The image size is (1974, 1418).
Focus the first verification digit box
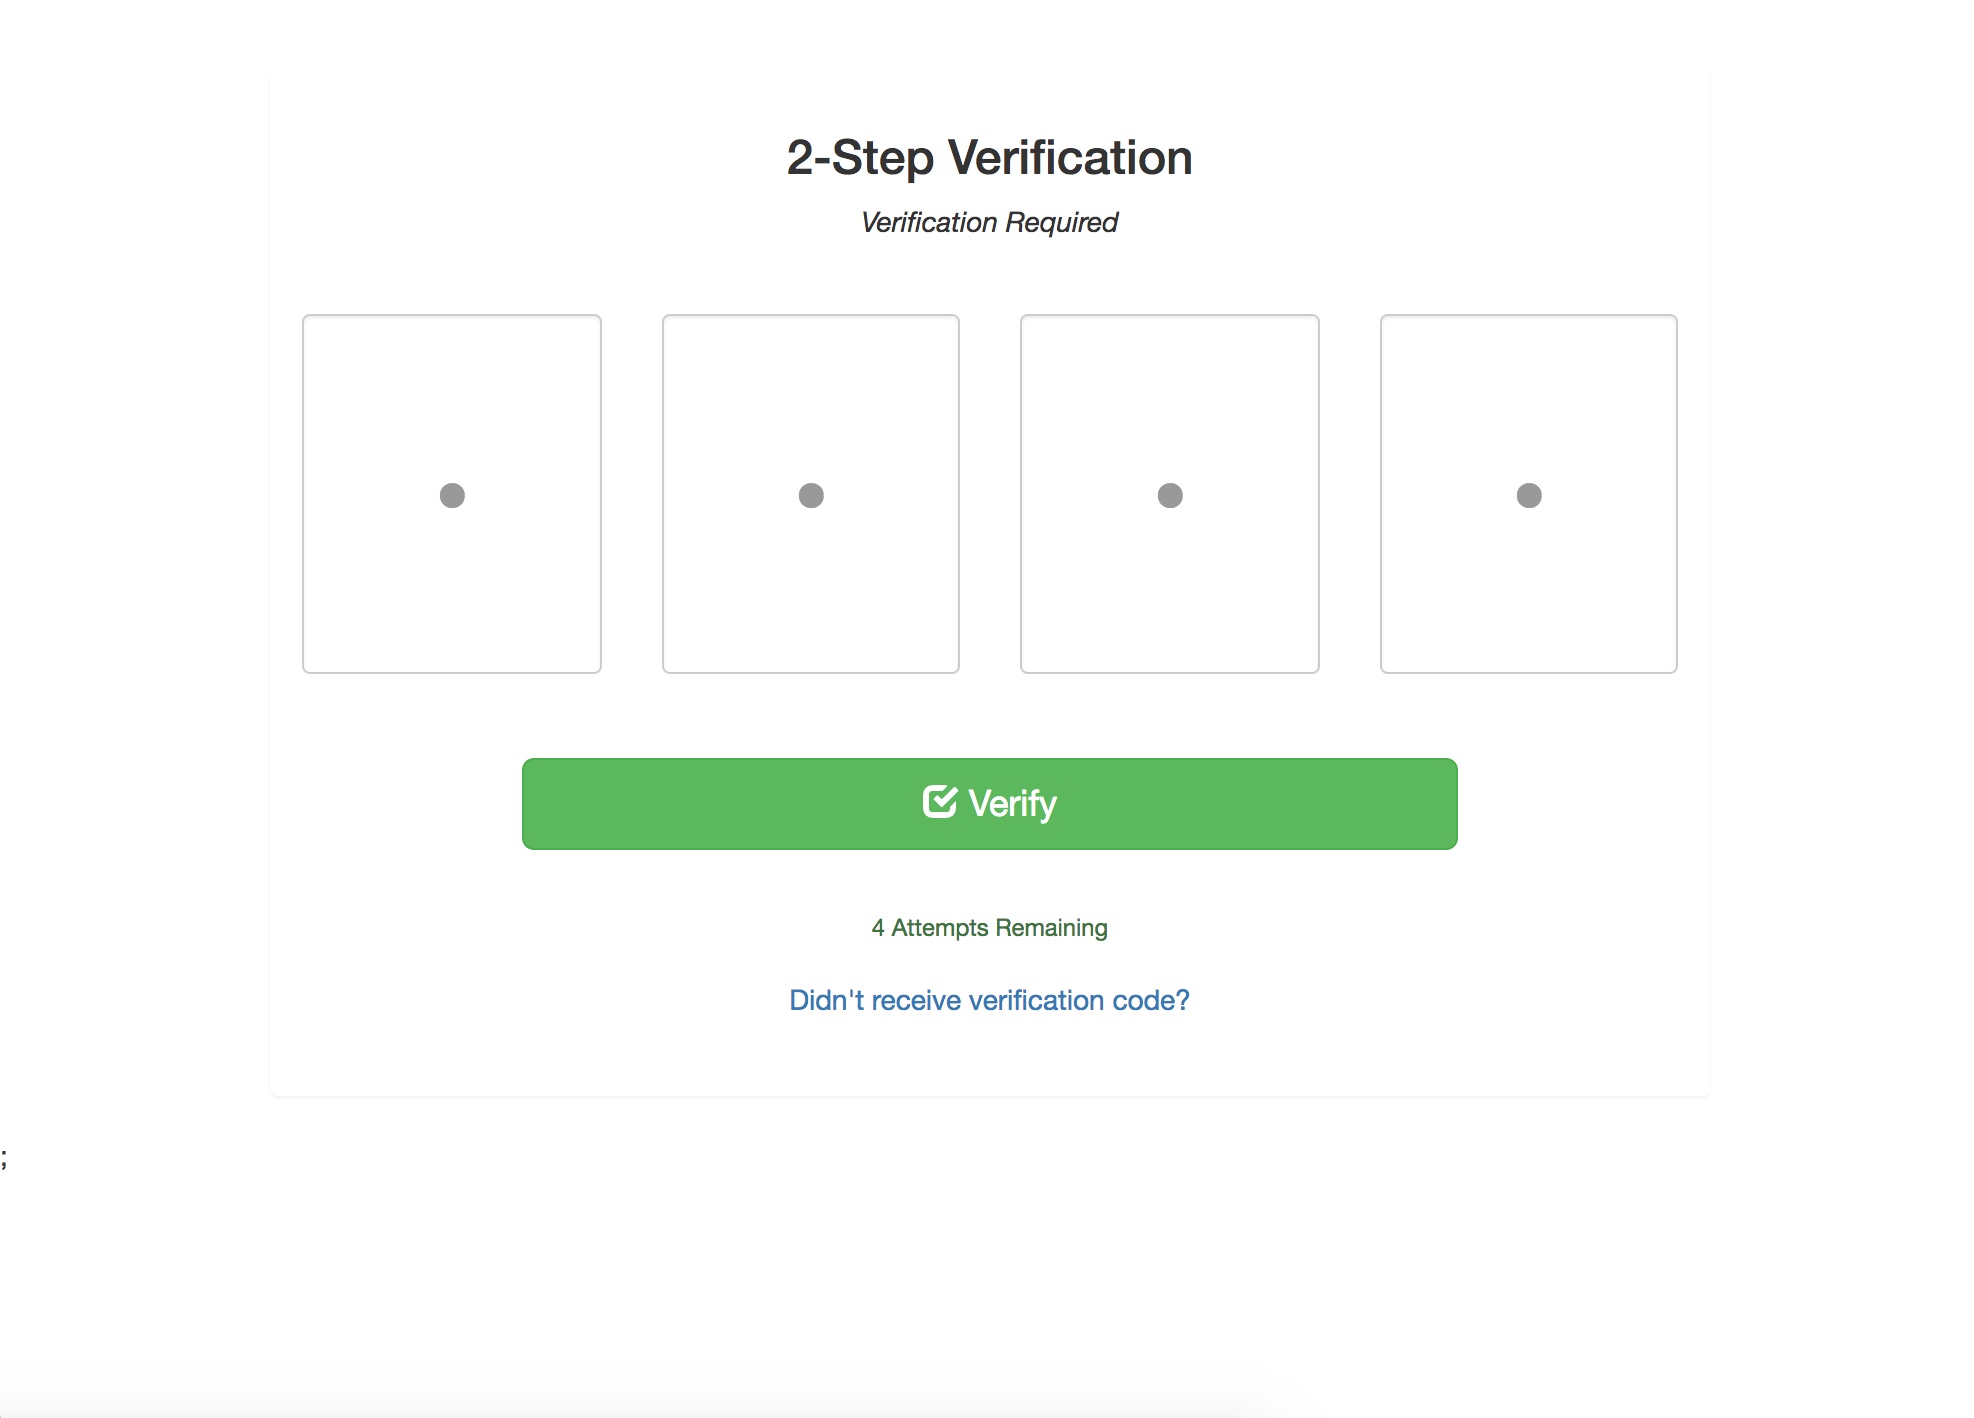coord(452,494)
